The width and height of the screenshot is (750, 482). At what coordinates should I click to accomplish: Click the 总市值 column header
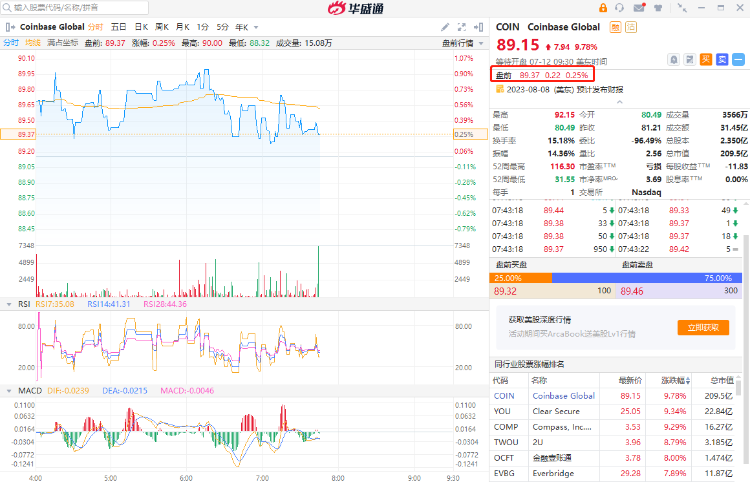pyautogui.click(x=722, y=381)
